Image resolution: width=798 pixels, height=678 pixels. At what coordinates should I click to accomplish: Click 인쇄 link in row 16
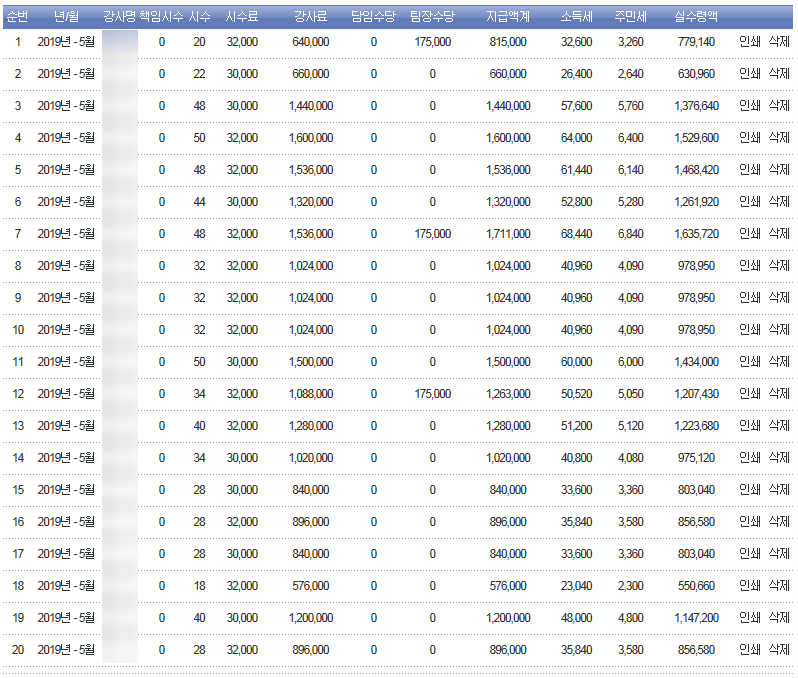tap(749, 522)
